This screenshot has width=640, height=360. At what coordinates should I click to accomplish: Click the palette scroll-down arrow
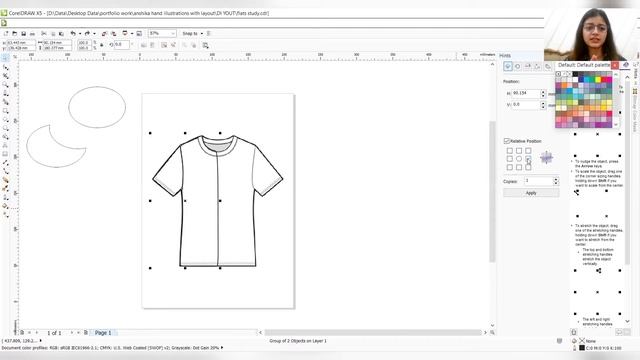616,124
